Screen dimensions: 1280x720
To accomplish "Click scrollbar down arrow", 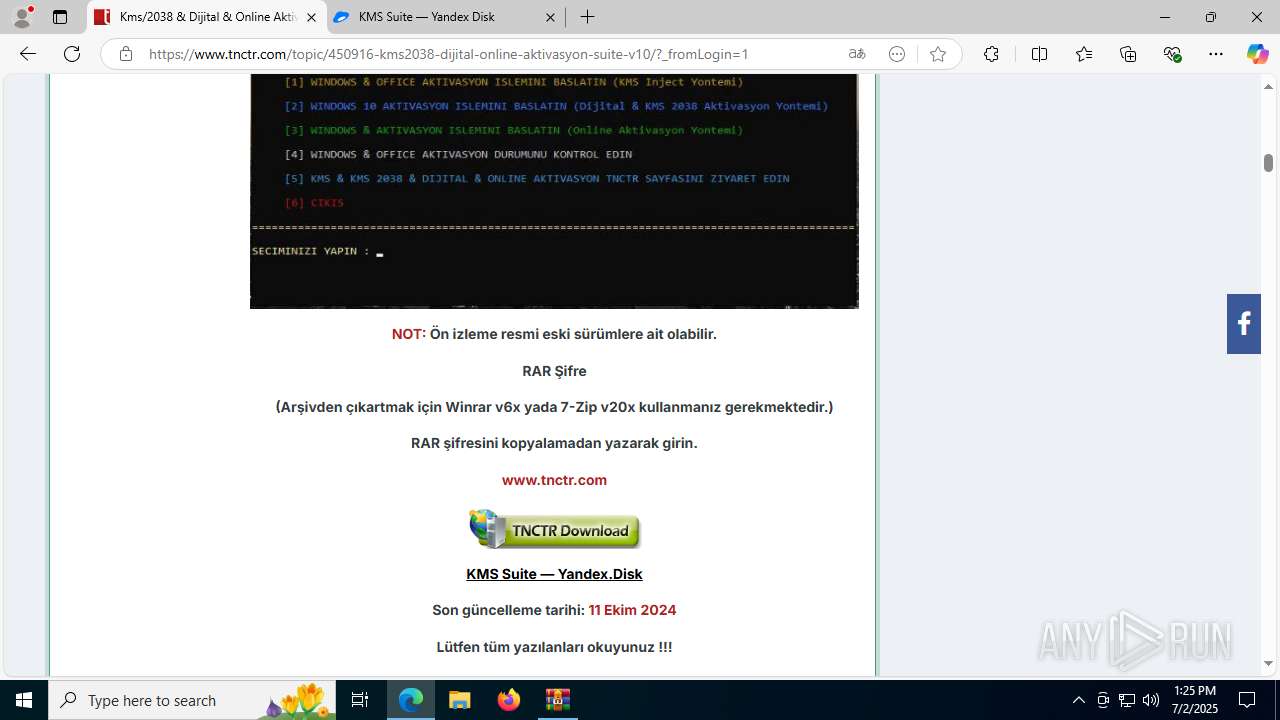I will coord(1268,664).
